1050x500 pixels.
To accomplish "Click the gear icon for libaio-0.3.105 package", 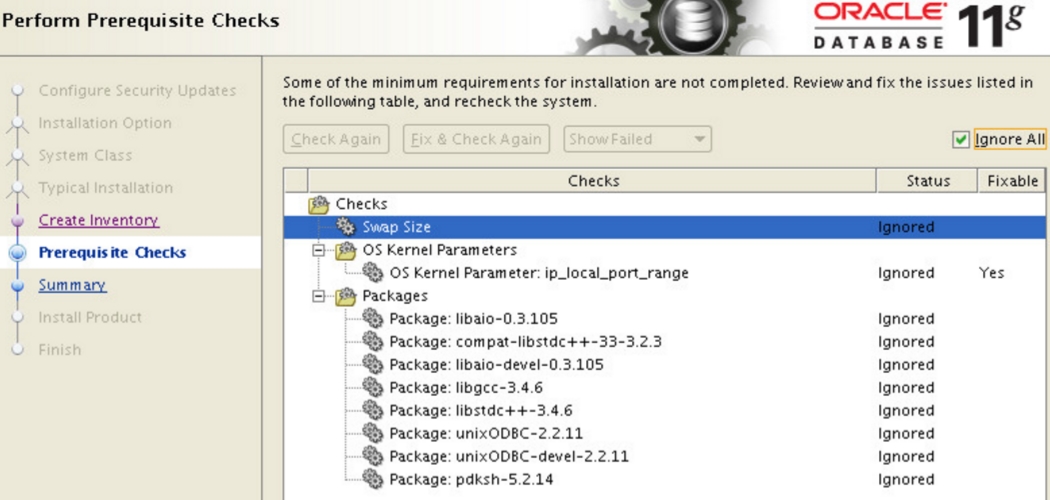I will click(x=374, y=319).
